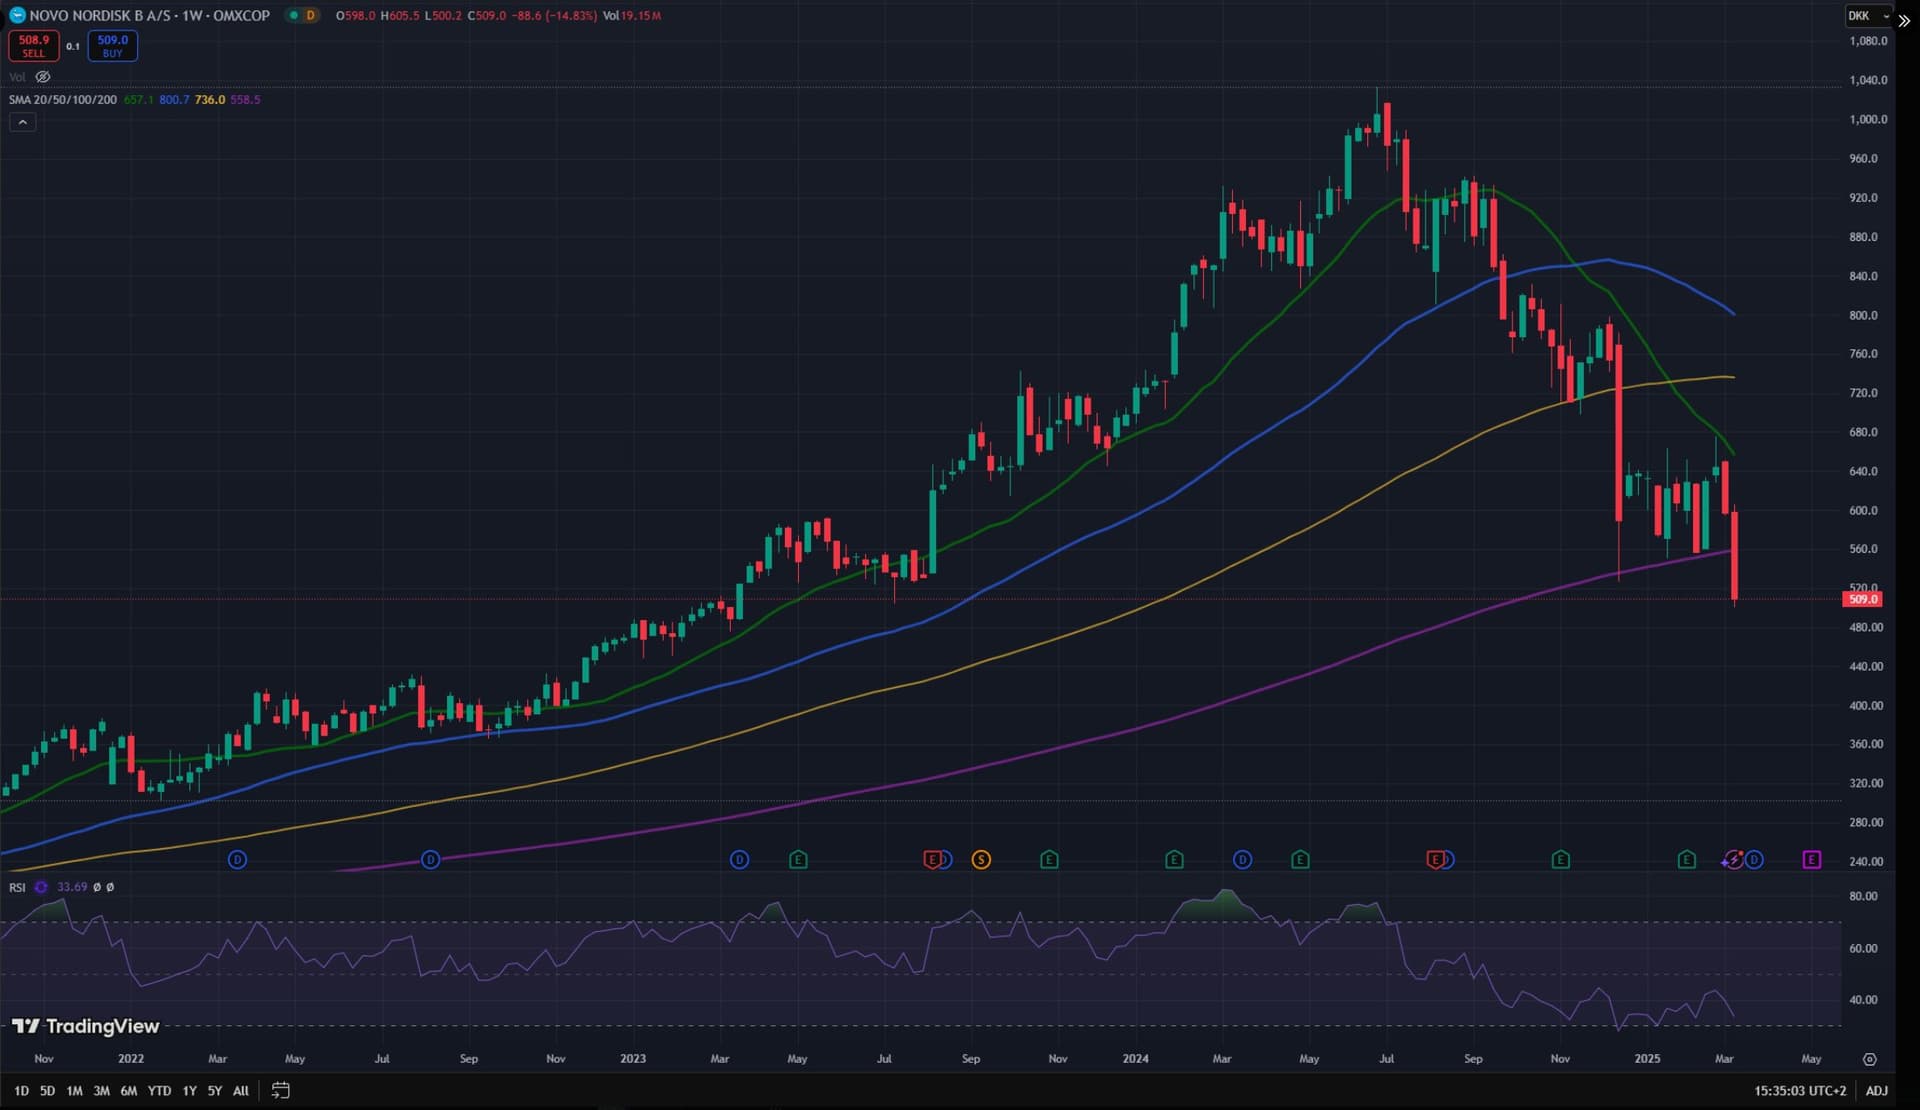Open chart time axis settings gear
The width and height of the screenshot is (1920, 1110).
[1870, 1059]
